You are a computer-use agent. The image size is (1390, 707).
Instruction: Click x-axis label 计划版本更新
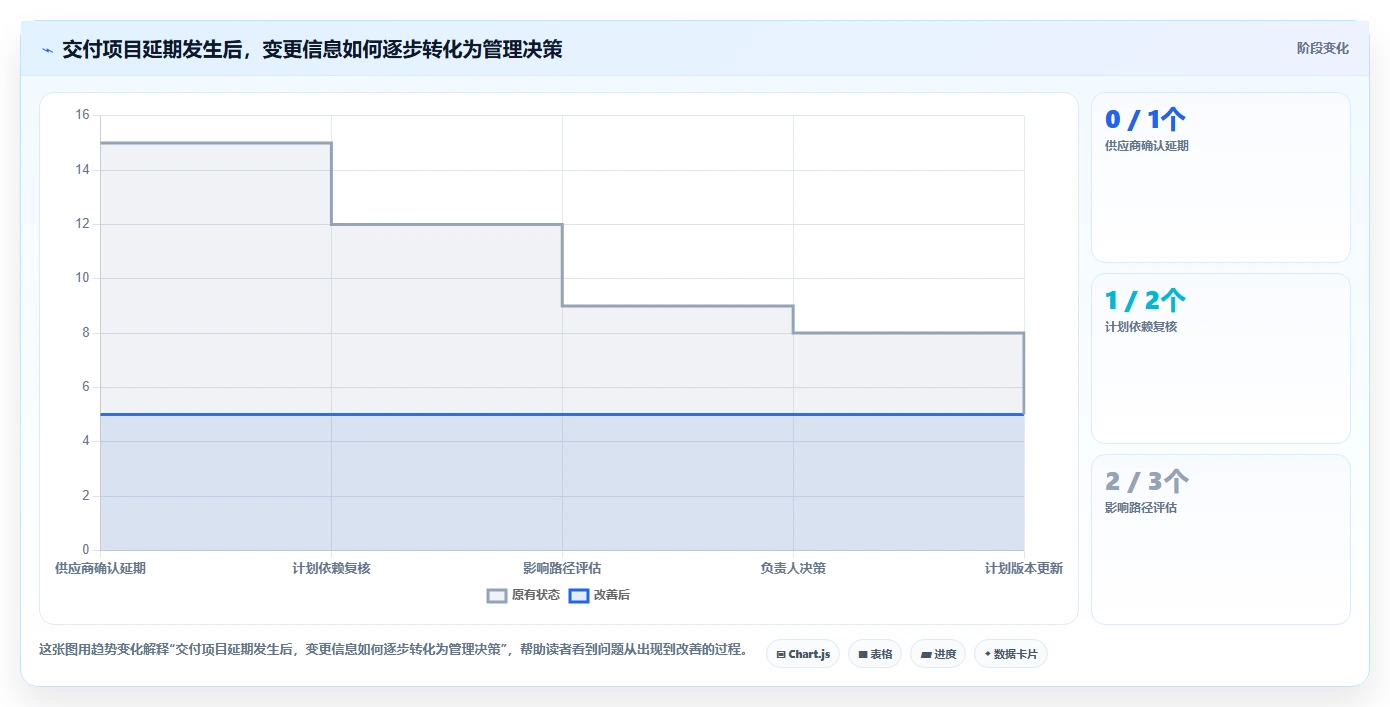tap(1024, 568)
